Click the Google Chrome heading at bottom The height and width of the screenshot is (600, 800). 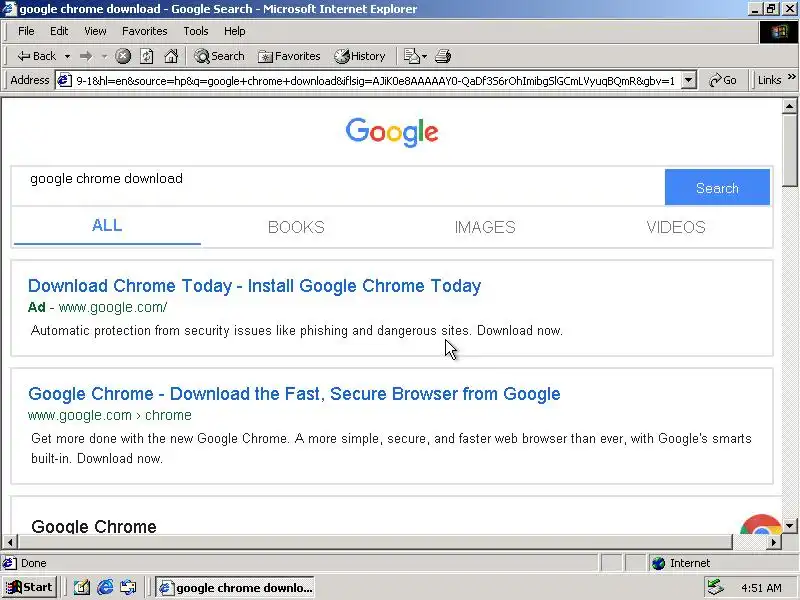94,526
